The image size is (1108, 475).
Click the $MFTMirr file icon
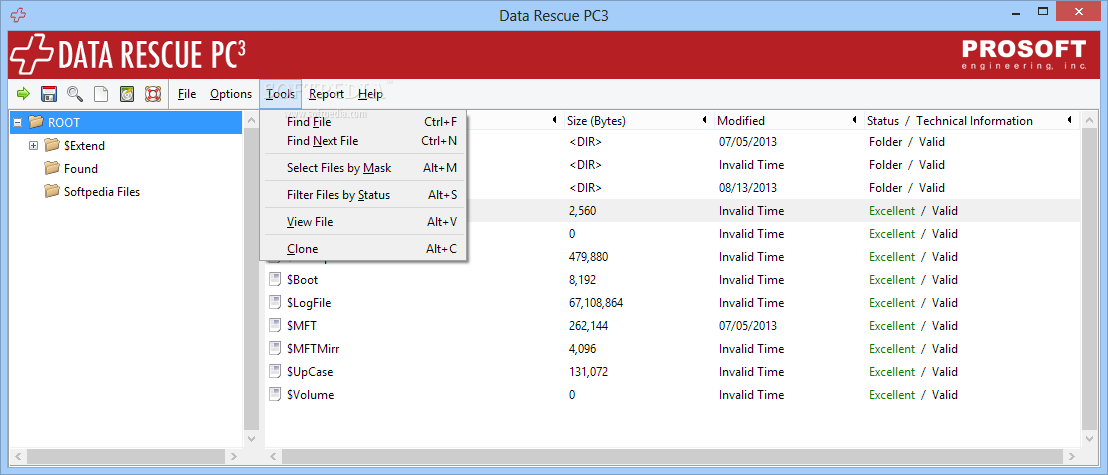(x=275, y=348)
